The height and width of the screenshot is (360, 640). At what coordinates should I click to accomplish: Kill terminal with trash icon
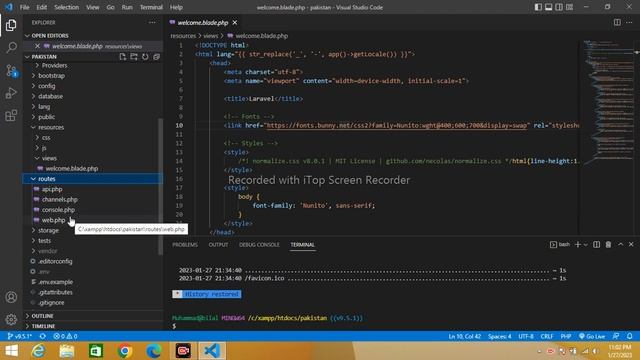608,244
